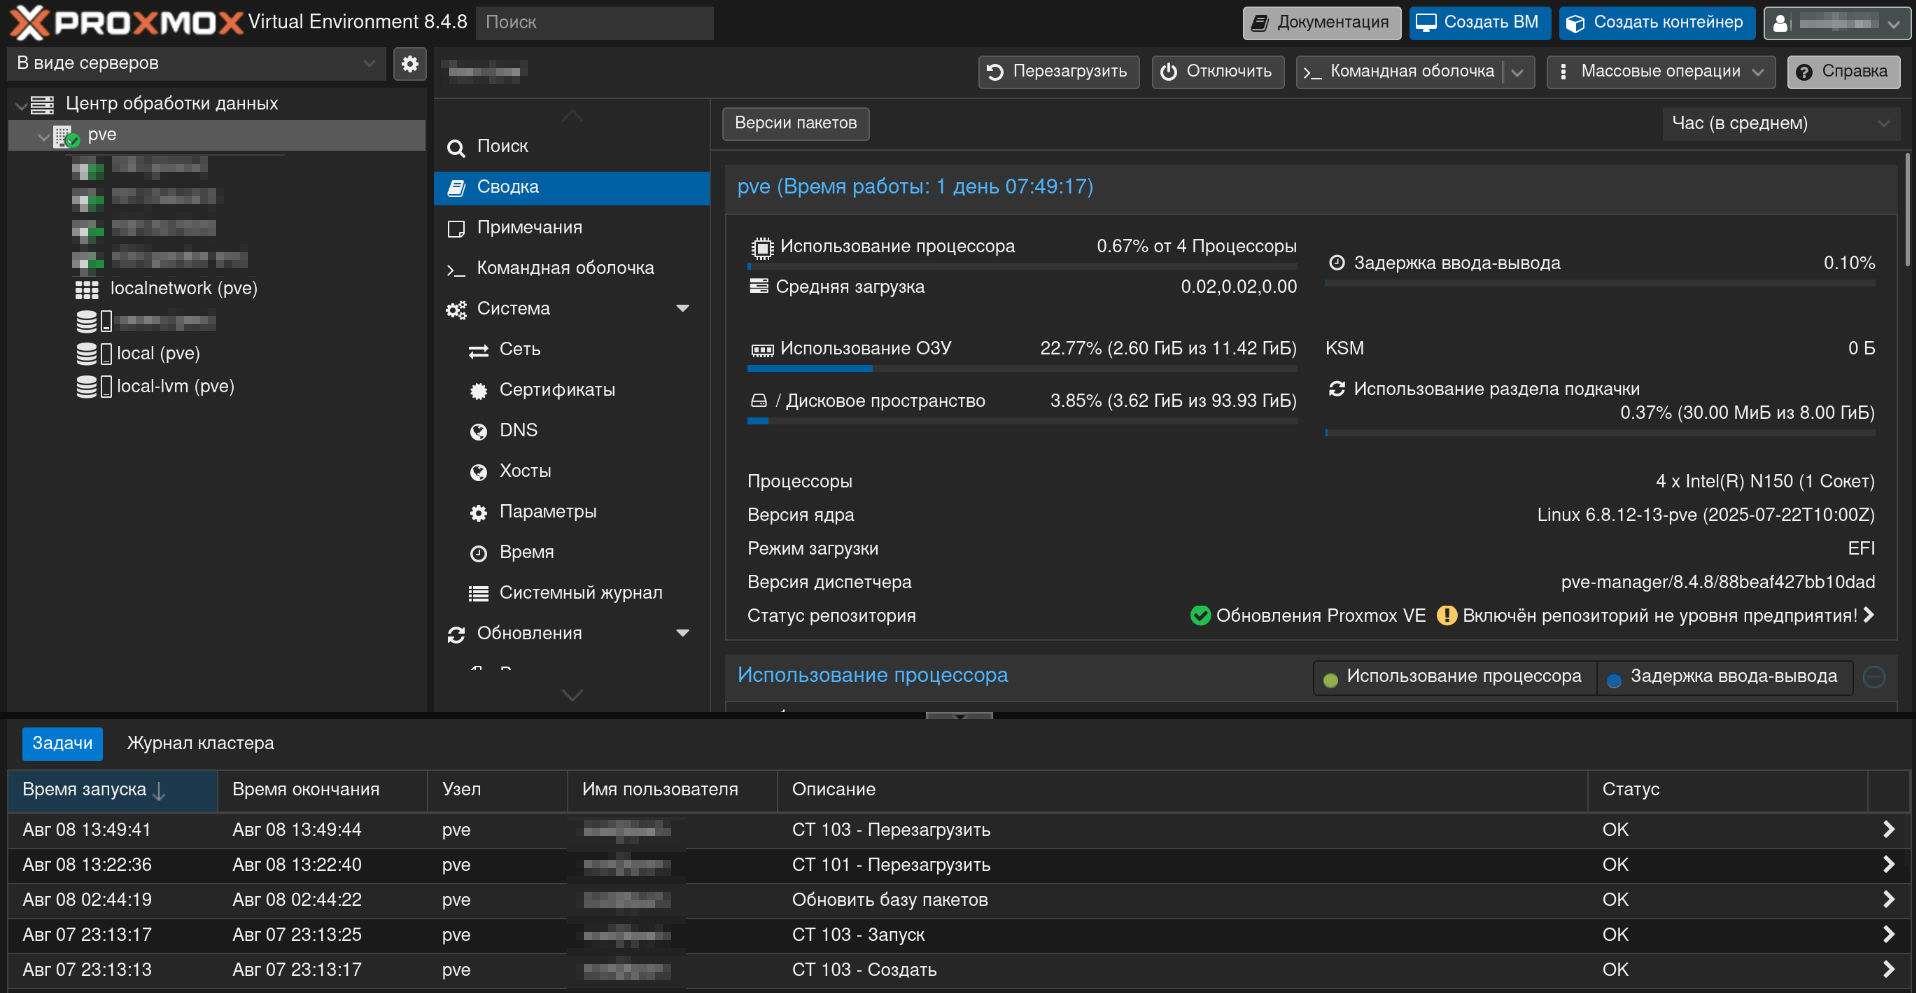The width and height of the screenshot is (1916, 993).
Task: Open the Примечания menu item
Action: pos(572,228)
